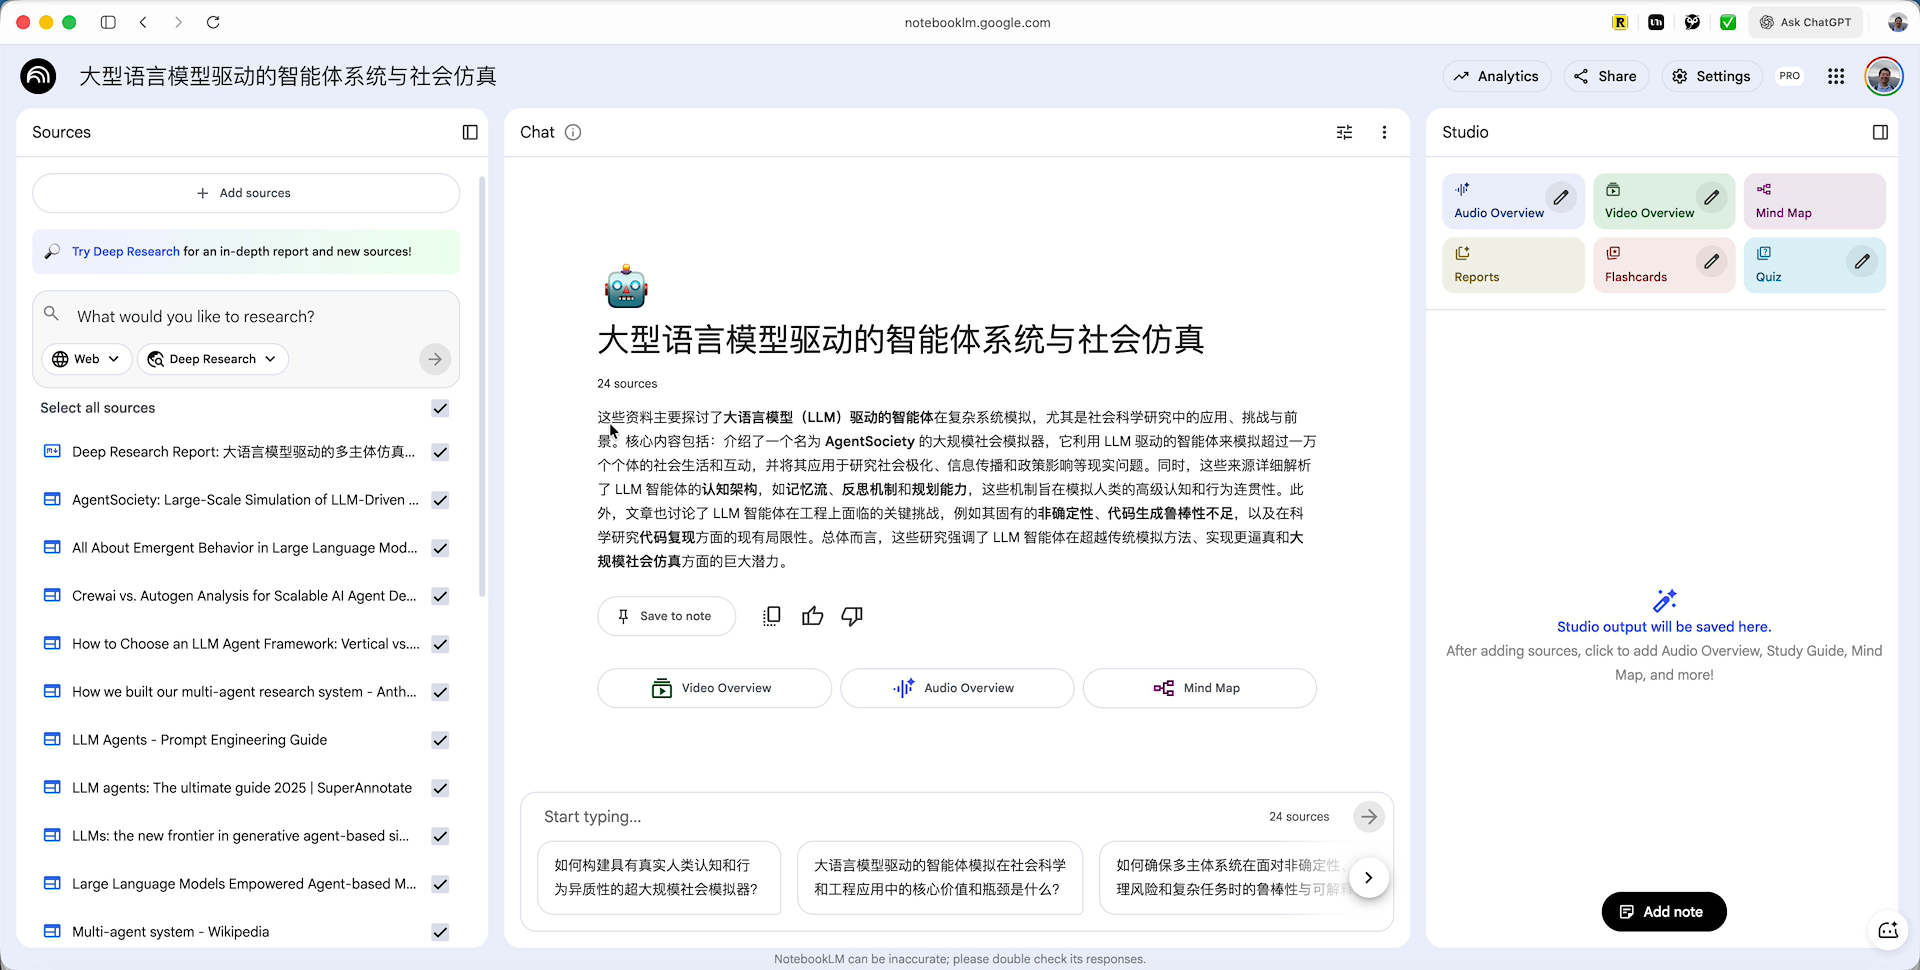Uncheck LLM Agents Prompt Engineering Guide source
Viewport: 1920px width, 970px height.
440,740
